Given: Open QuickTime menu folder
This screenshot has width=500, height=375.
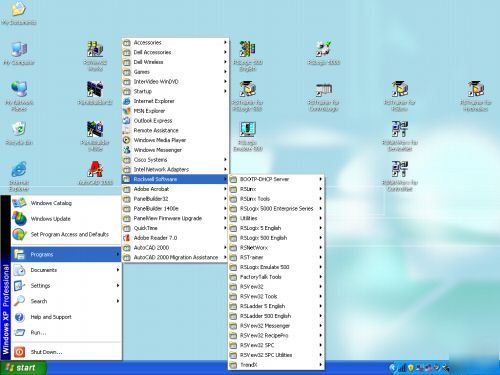Looking at the screenshot, I should (x=175, y=228).
